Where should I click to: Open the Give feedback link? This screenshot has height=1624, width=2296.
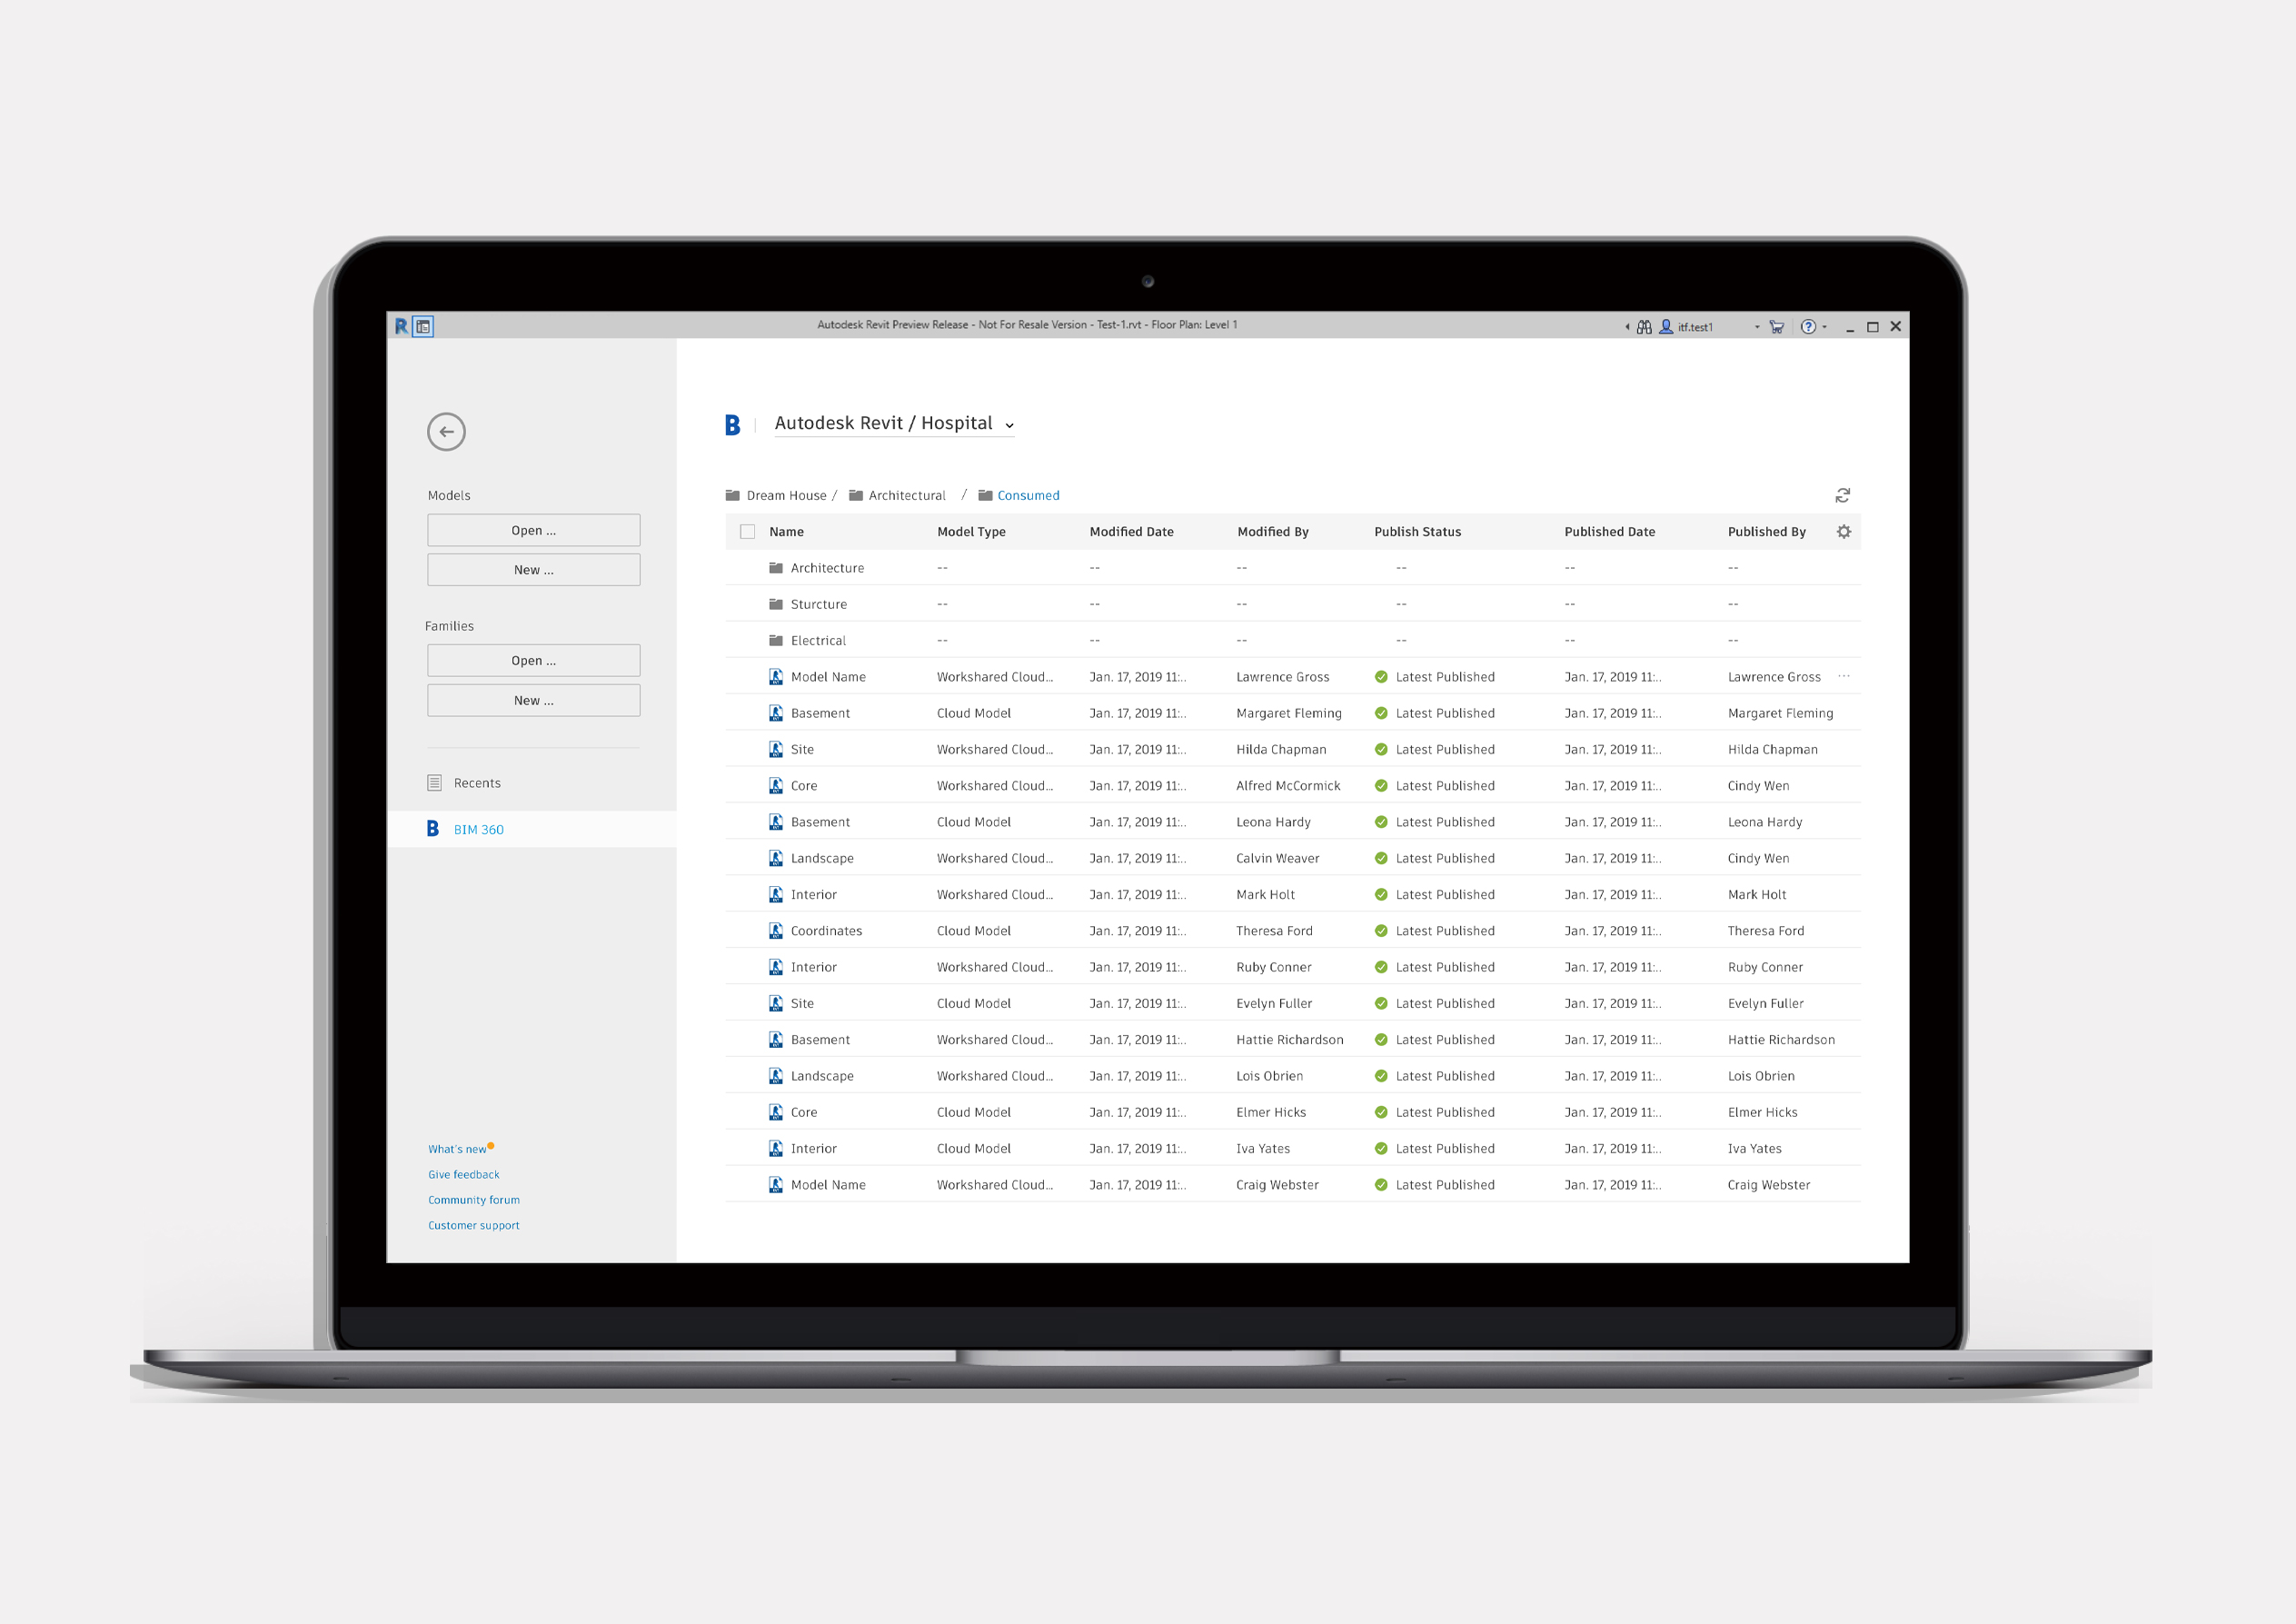click(x=463, y=1174)
